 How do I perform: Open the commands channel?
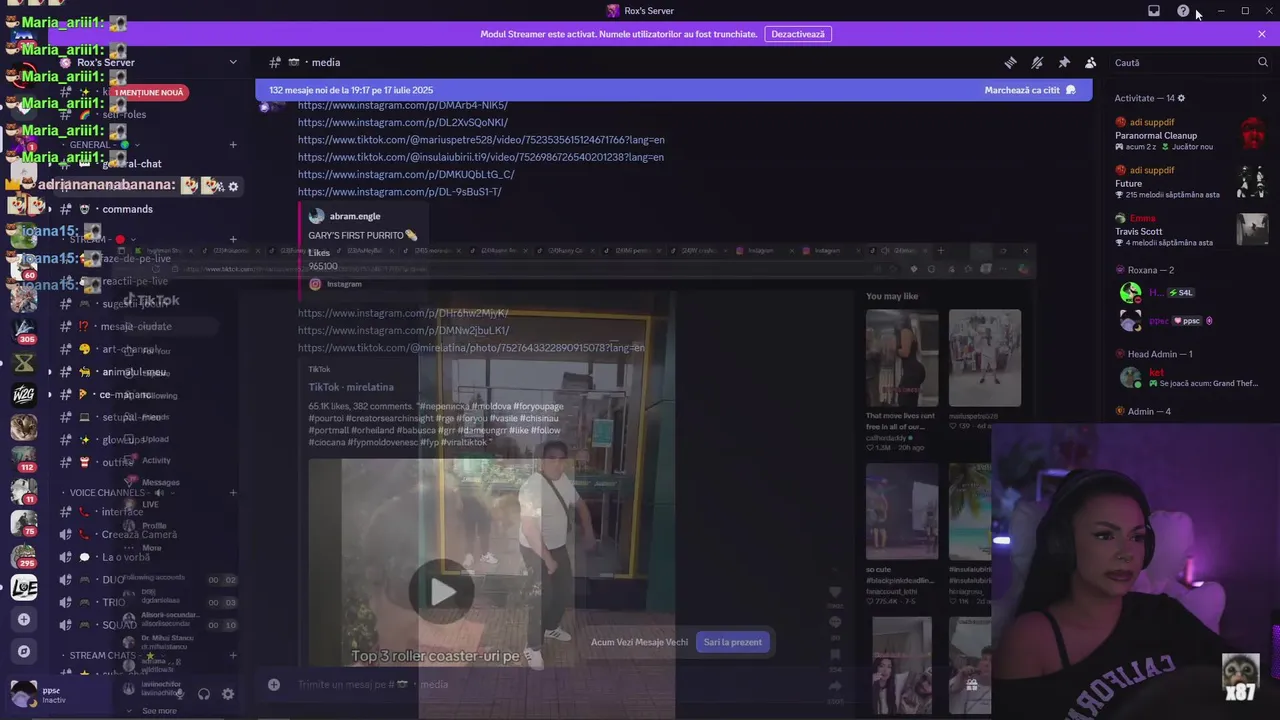(147, 209)
